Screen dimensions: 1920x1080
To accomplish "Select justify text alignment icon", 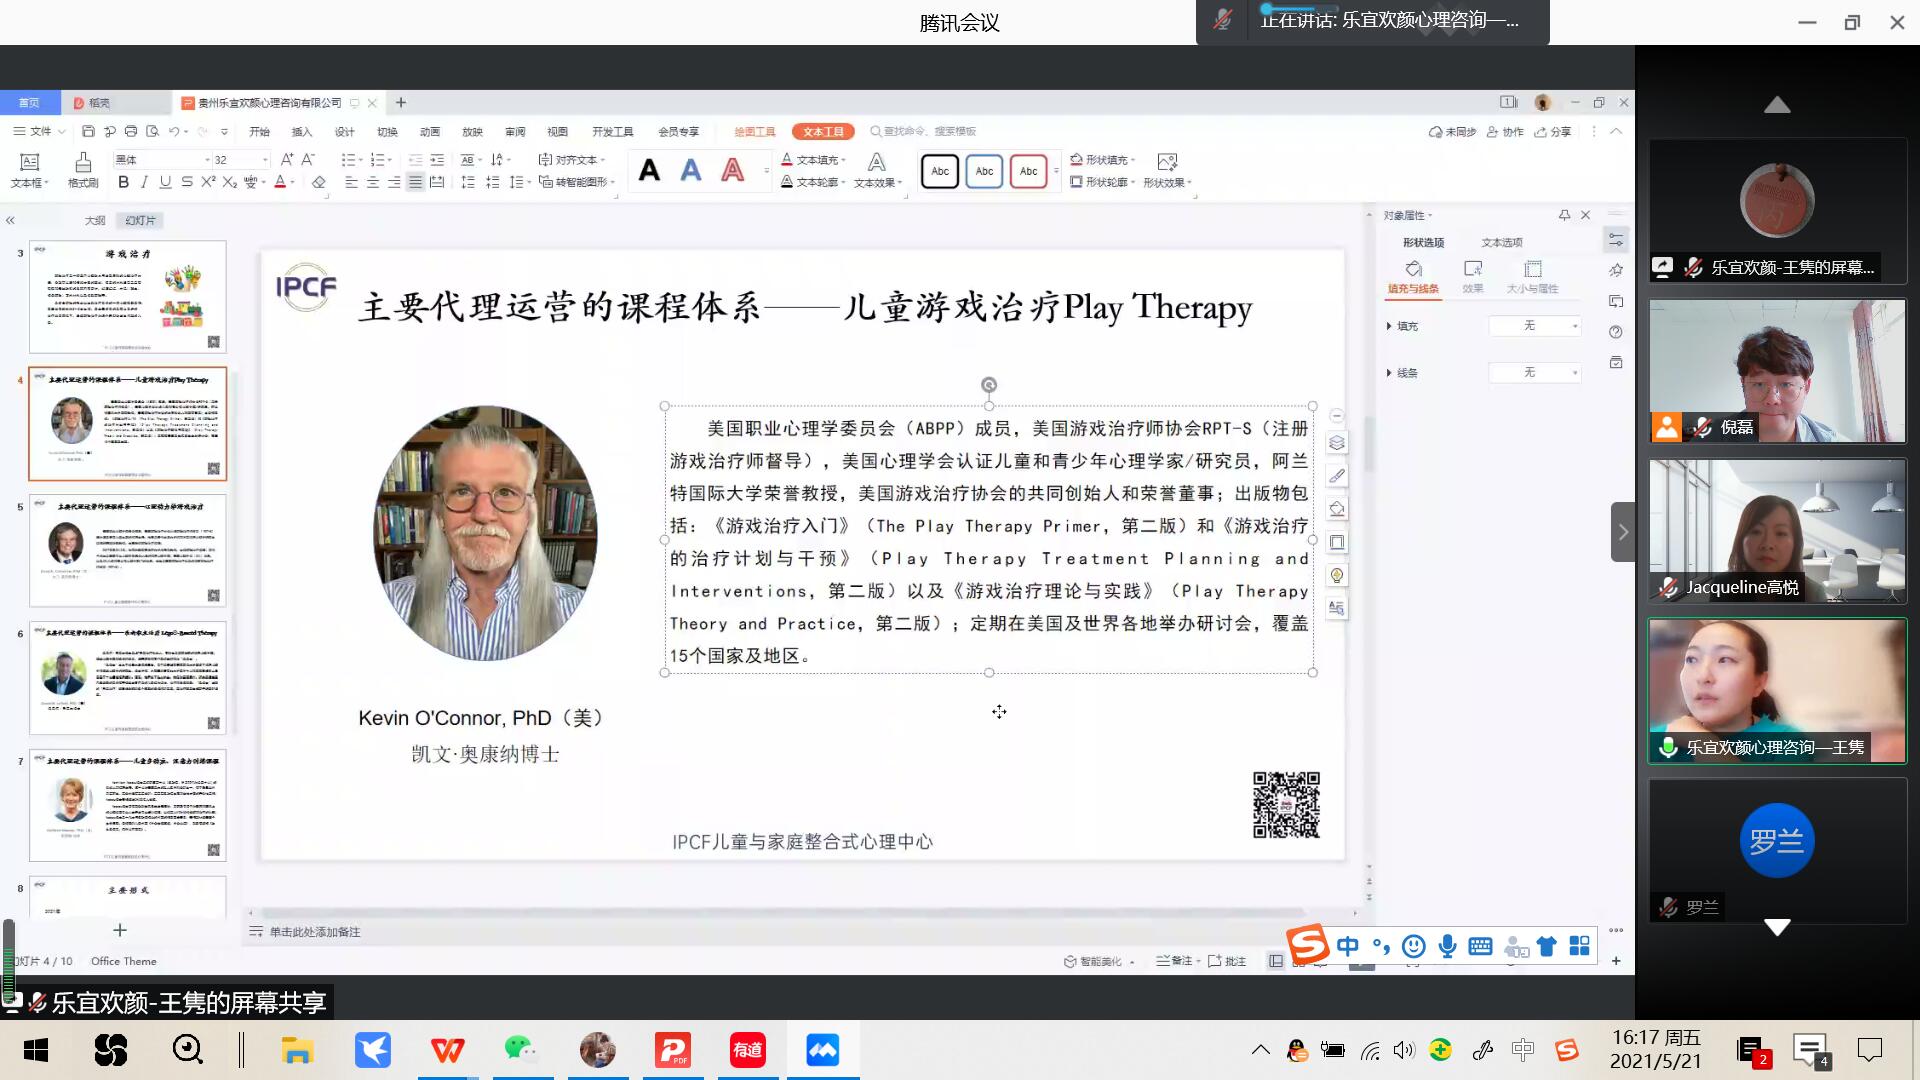I will point(415,182).
